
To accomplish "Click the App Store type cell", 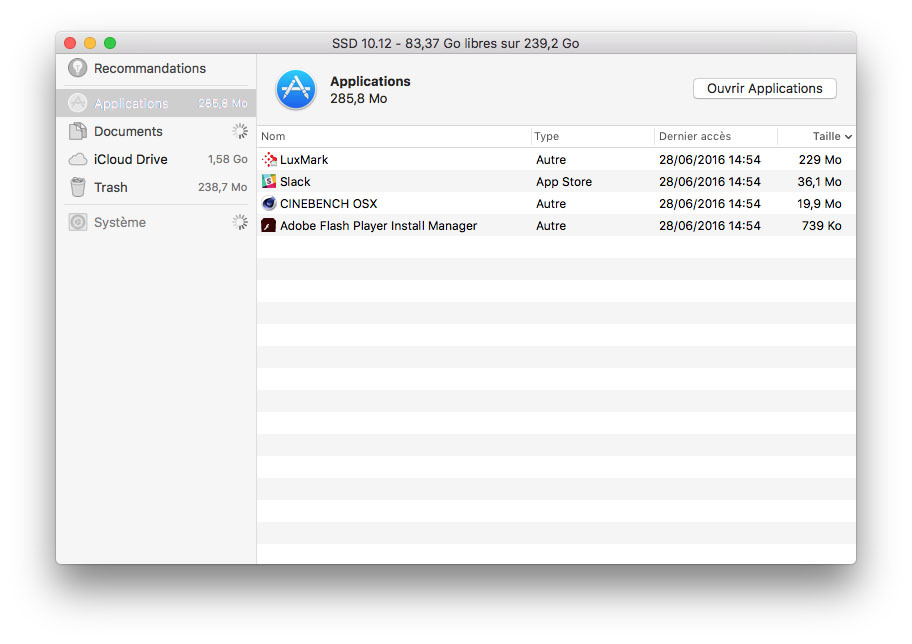I will click(x=564, y=182).
